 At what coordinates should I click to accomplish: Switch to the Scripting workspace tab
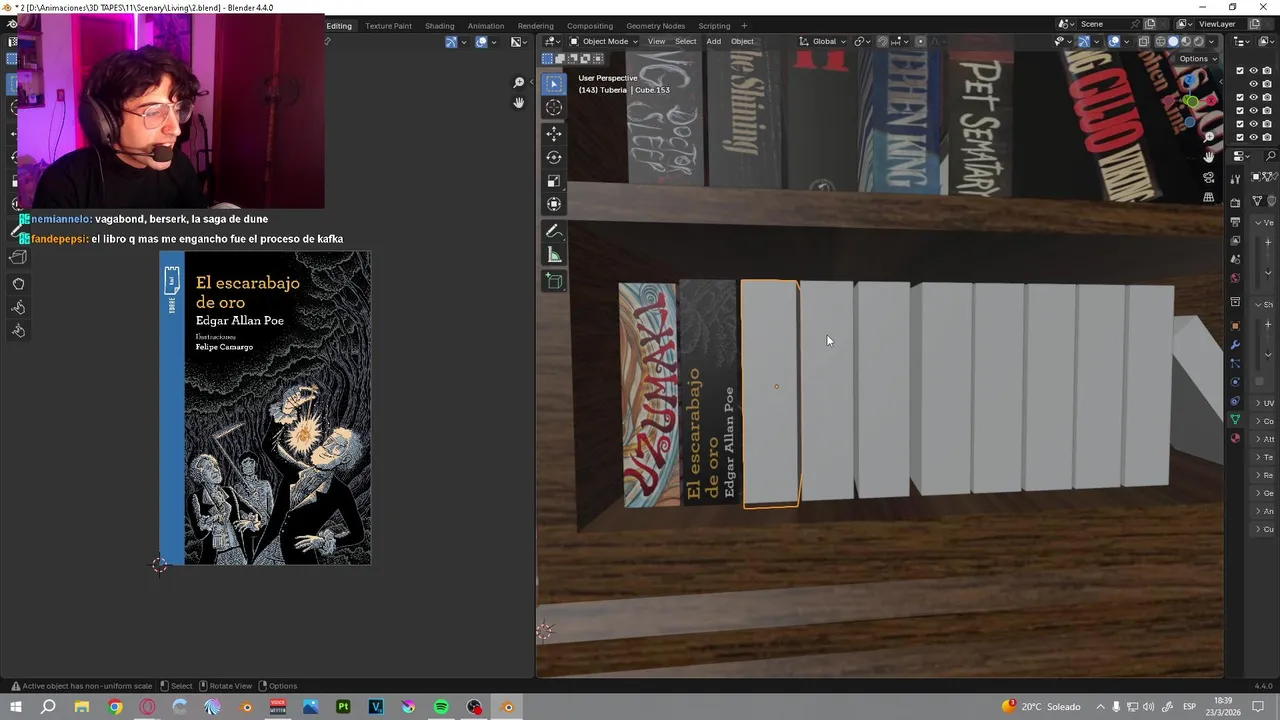click(714, 26)
